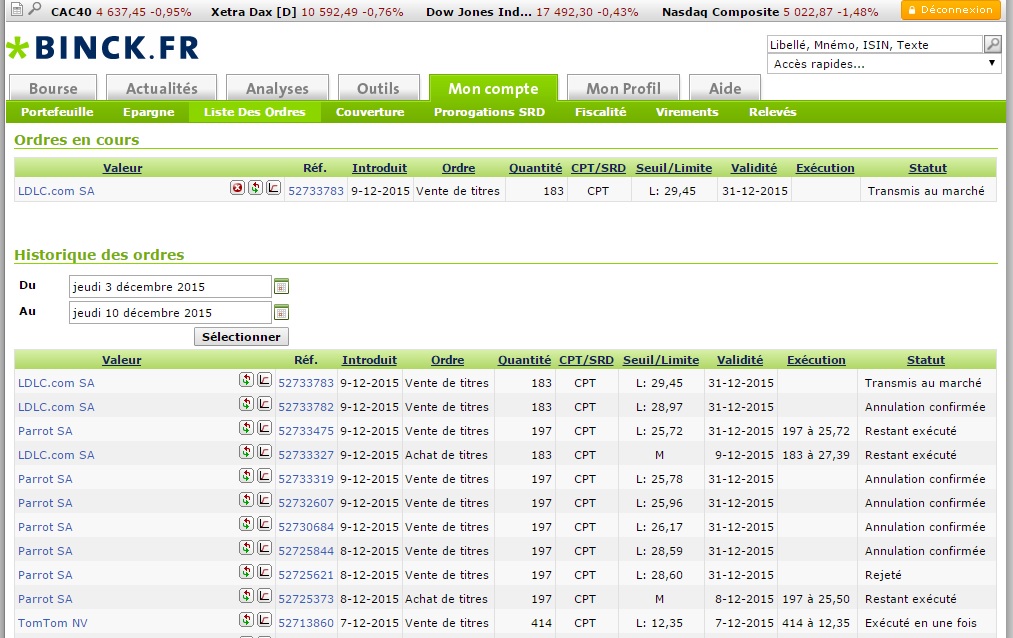Click the 'Sélectionner' button
Image resolution: width=1013 pixels, height=638 pixels.
coord(241,337)
